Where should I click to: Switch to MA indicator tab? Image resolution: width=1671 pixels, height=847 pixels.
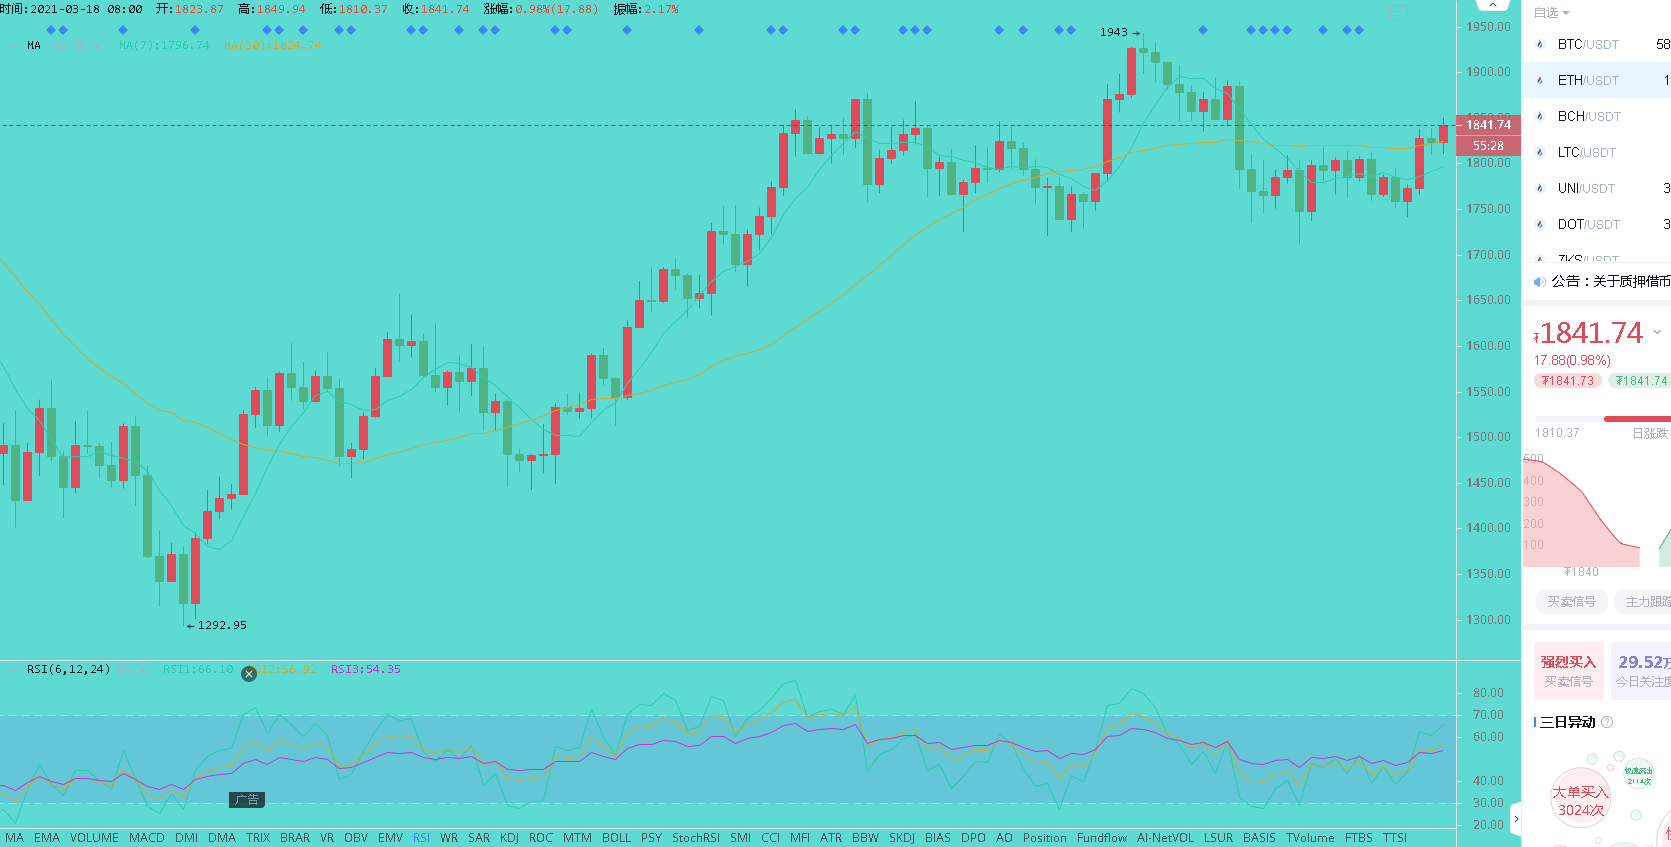(14, 838)
